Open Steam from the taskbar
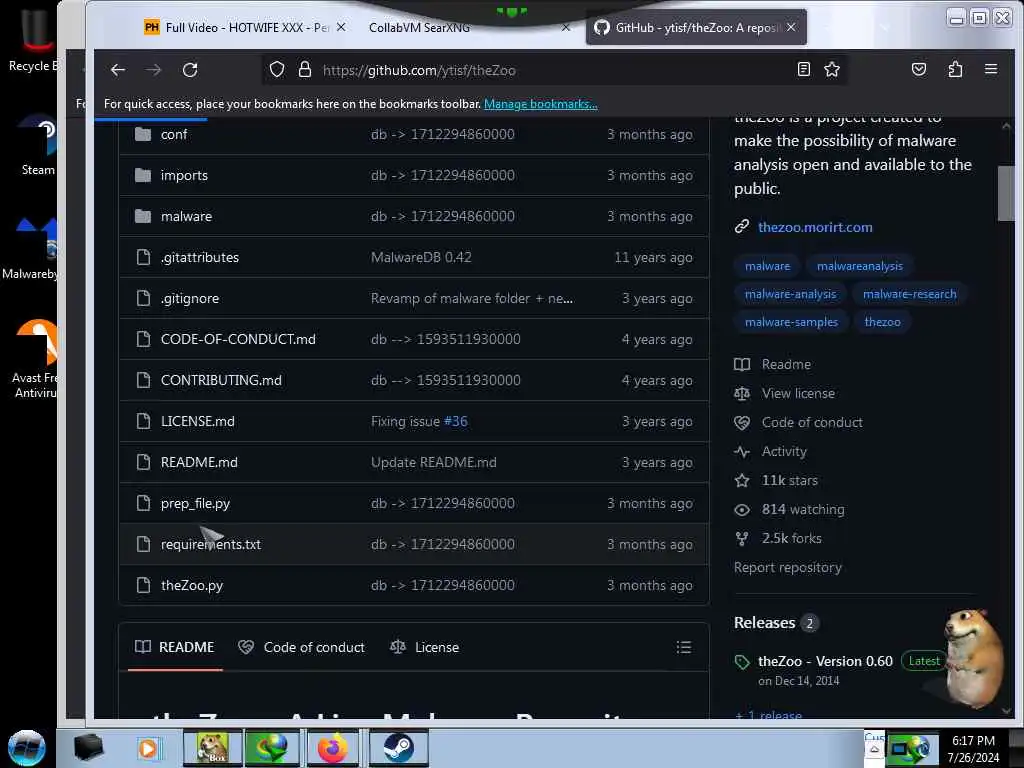The width and height of the screenshot is (1024, 768). click(398, 748)
